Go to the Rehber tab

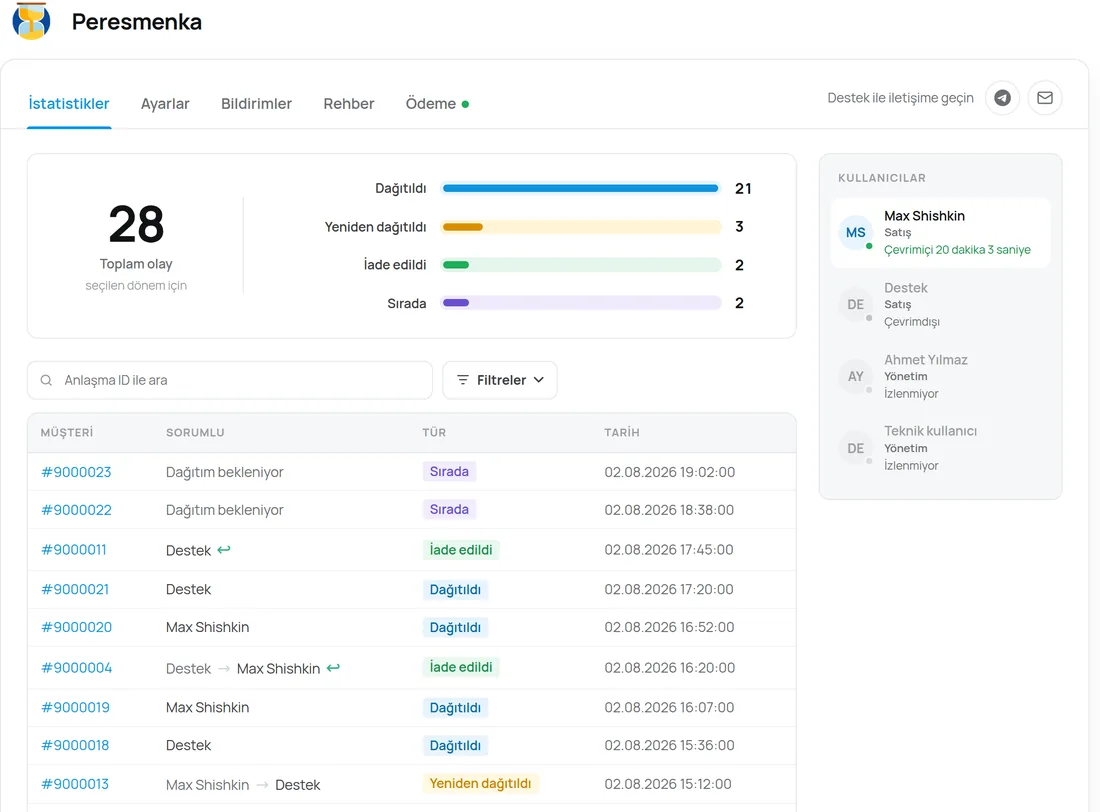[349, 104]
